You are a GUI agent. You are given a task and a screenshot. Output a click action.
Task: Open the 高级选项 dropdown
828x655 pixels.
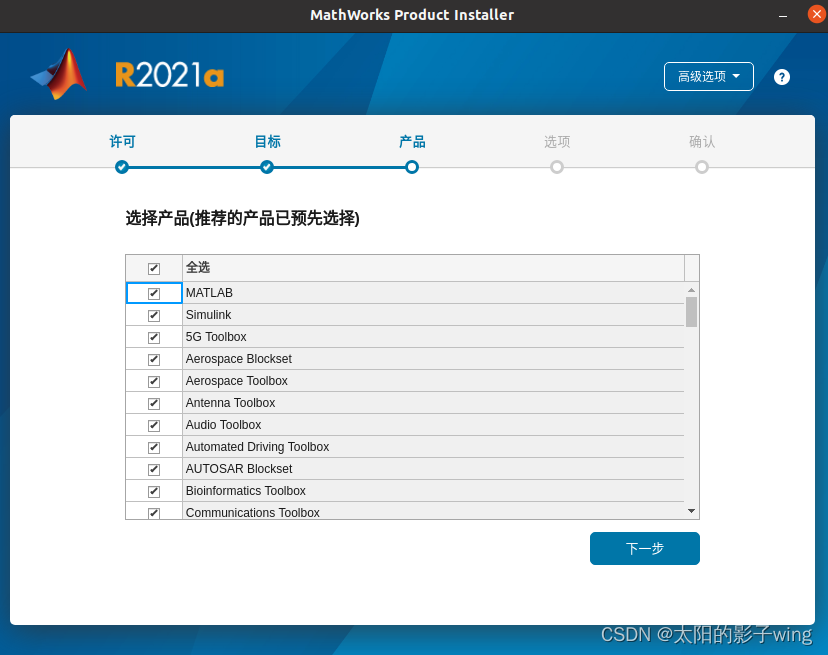click(708, 77)
